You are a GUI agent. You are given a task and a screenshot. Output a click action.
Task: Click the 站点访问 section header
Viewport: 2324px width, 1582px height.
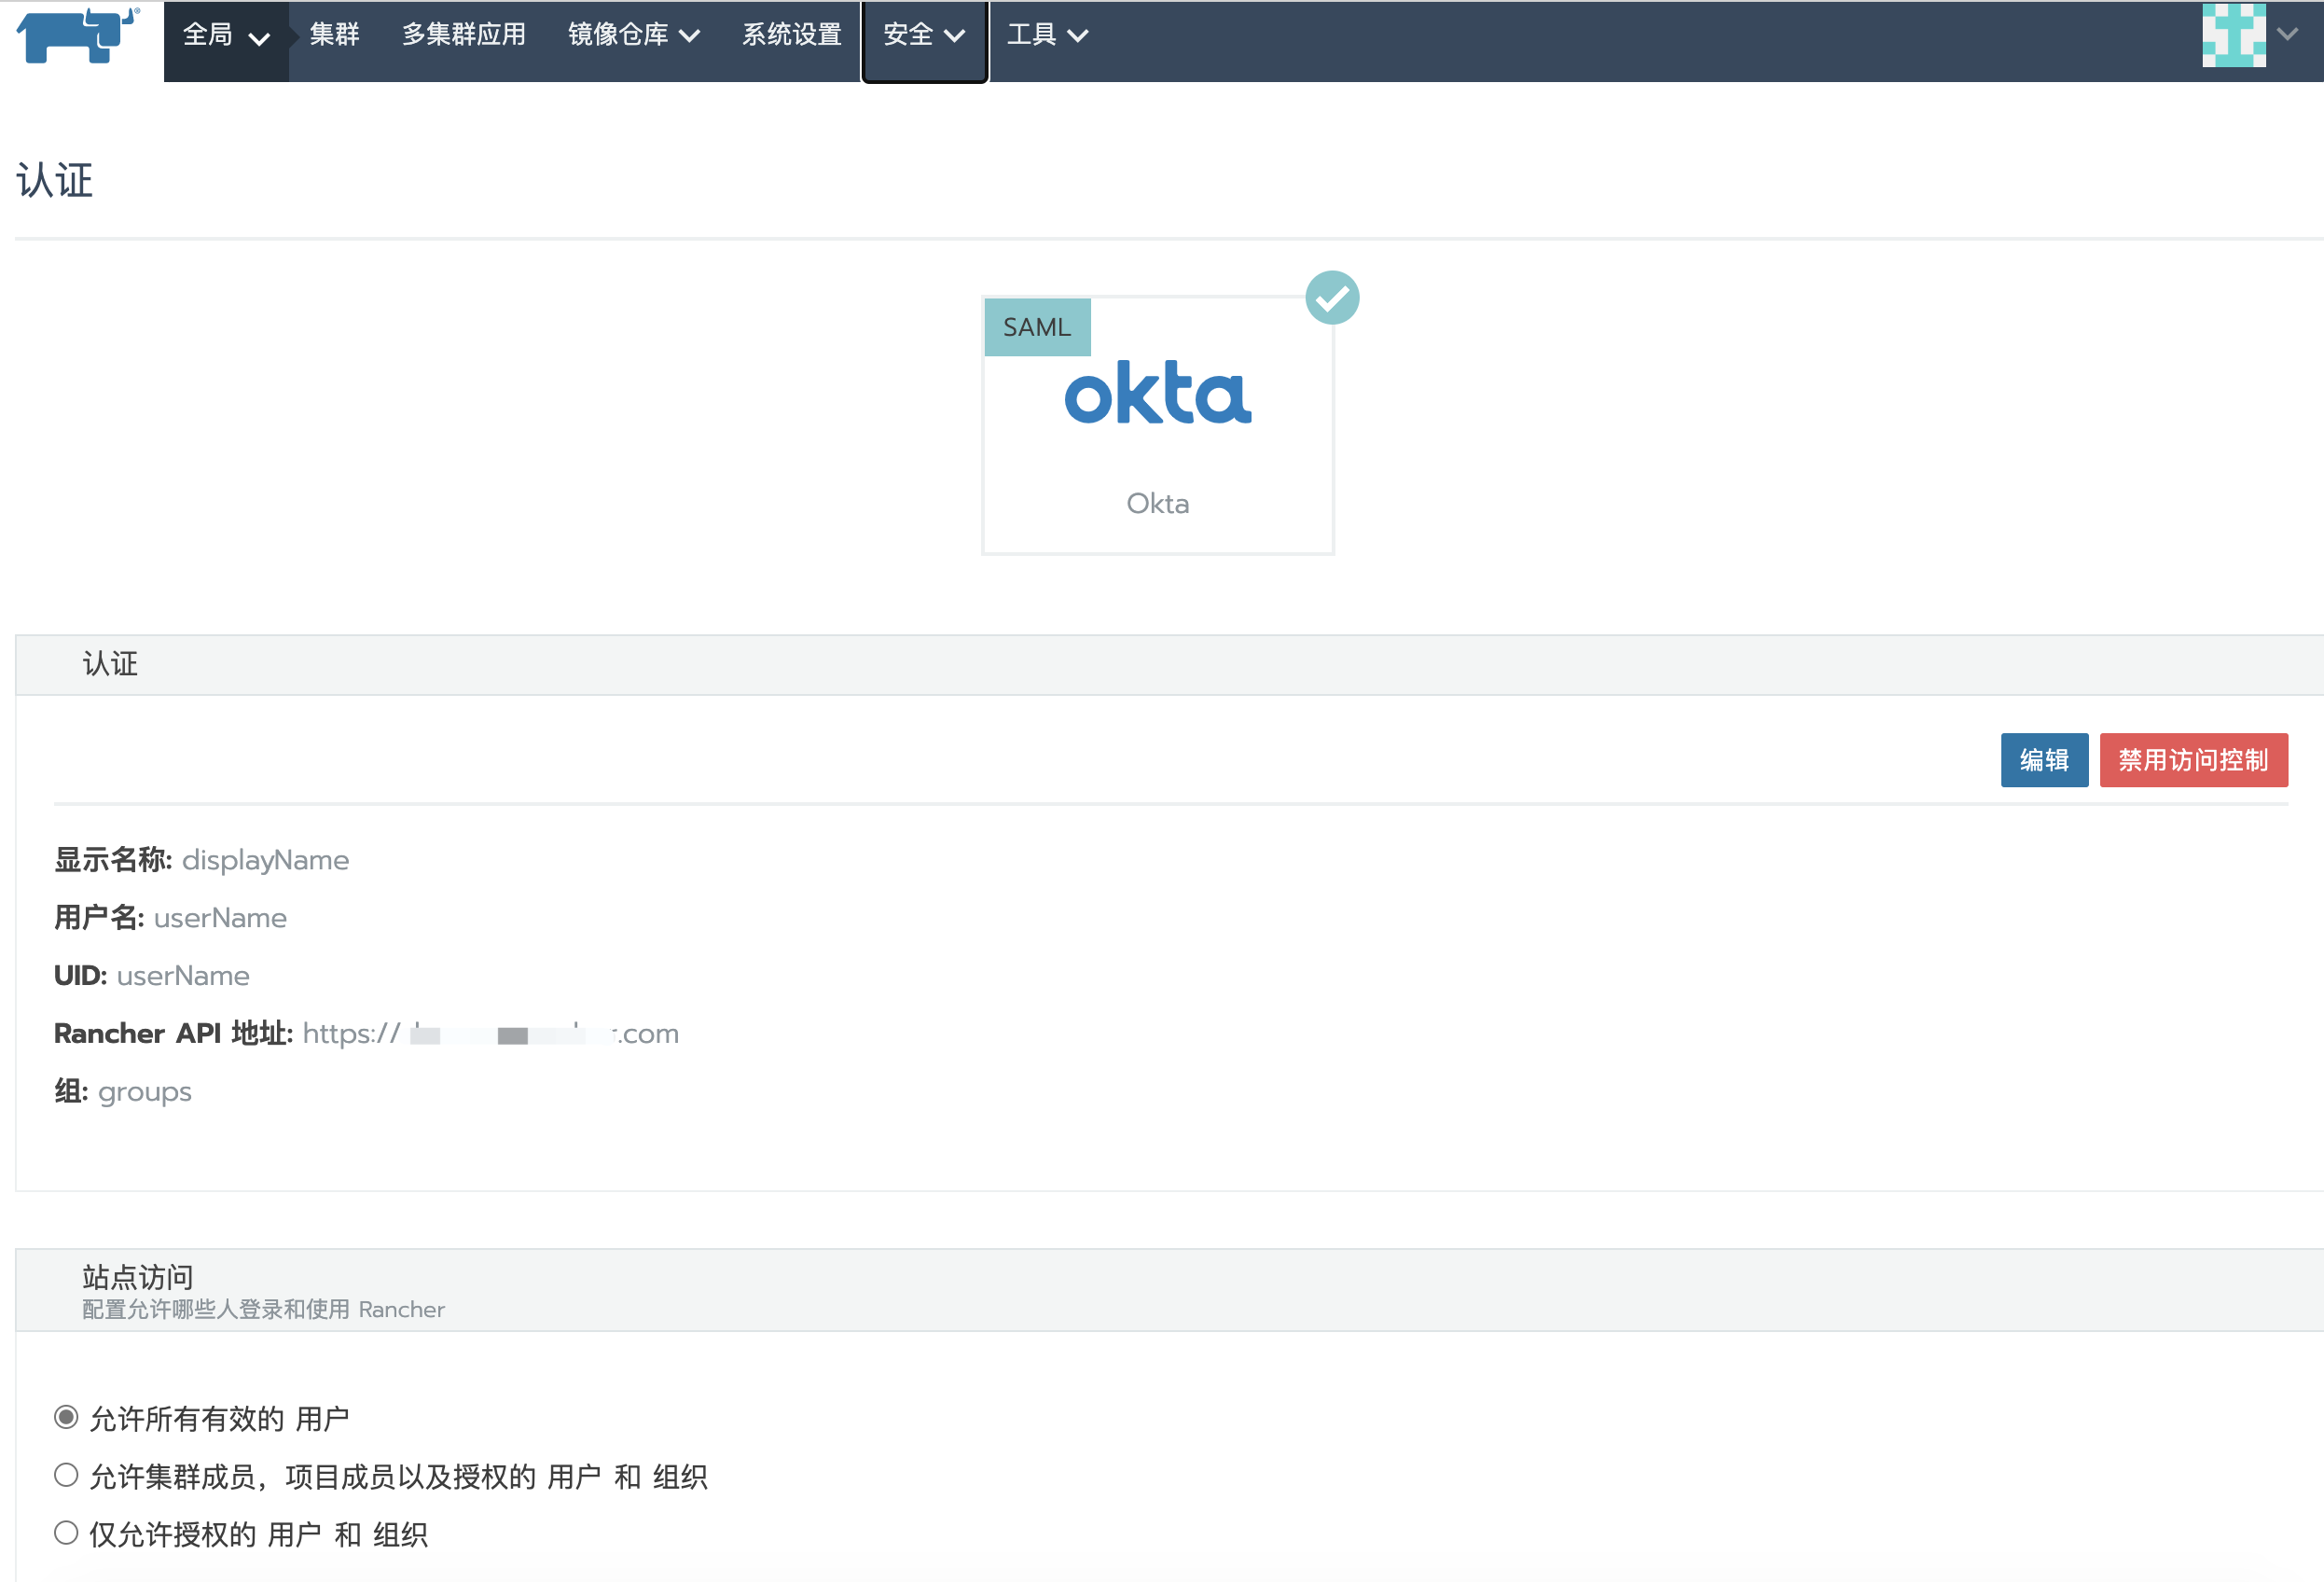(x=138, y=1277)
